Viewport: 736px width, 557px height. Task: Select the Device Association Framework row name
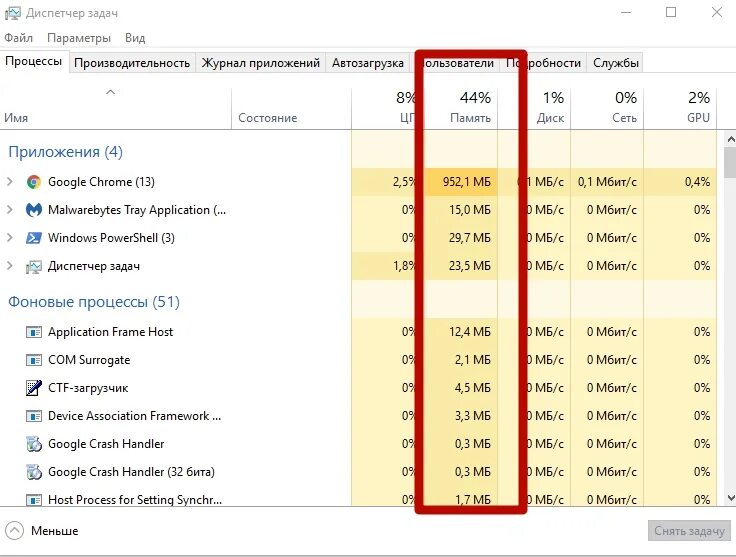click(x=134, y=416)
